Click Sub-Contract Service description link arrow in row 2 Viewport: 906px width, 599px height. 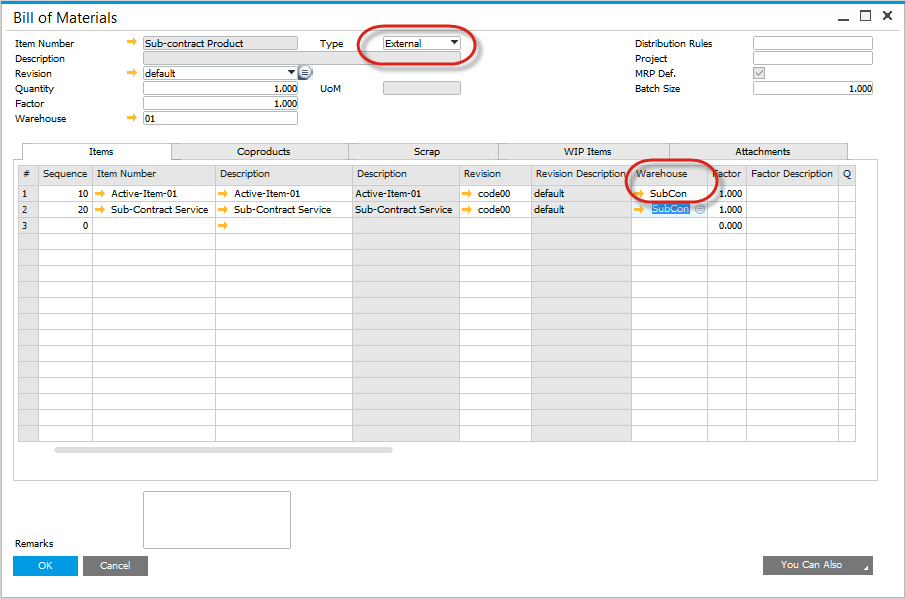[x=223, y=210]
